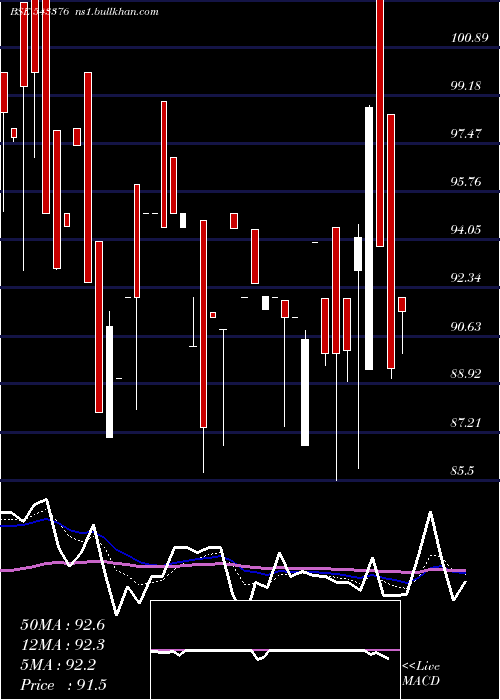Click the 100.89 price axis label

(470, 38)
